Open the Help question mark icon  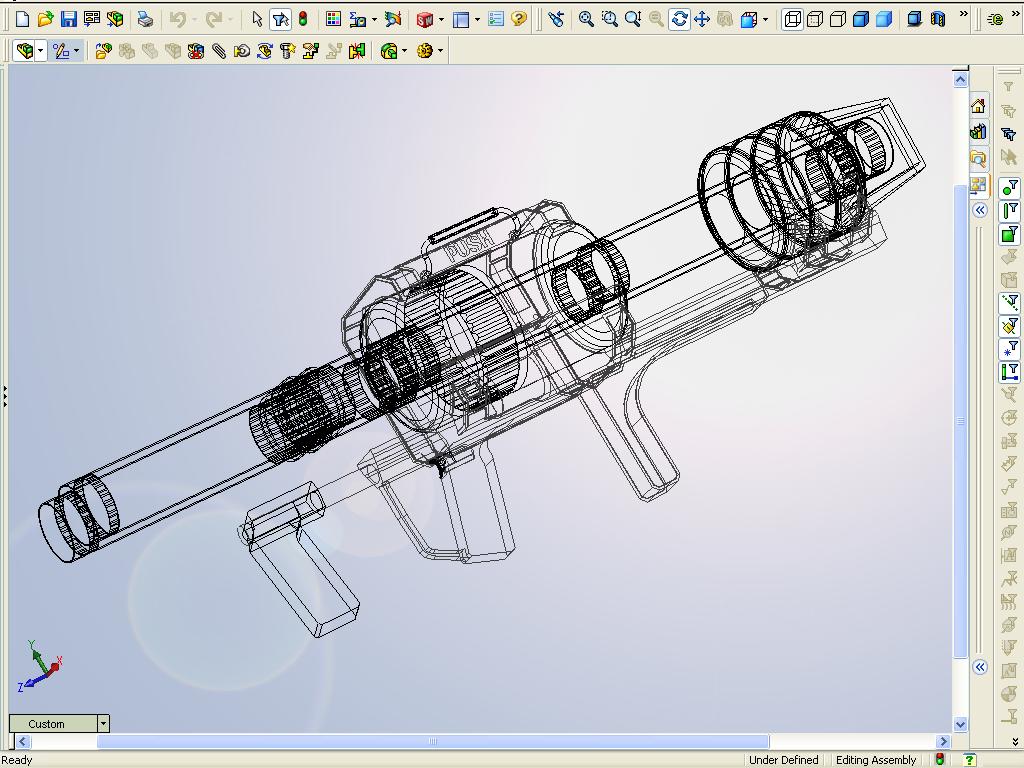click(x=518, y=19)
